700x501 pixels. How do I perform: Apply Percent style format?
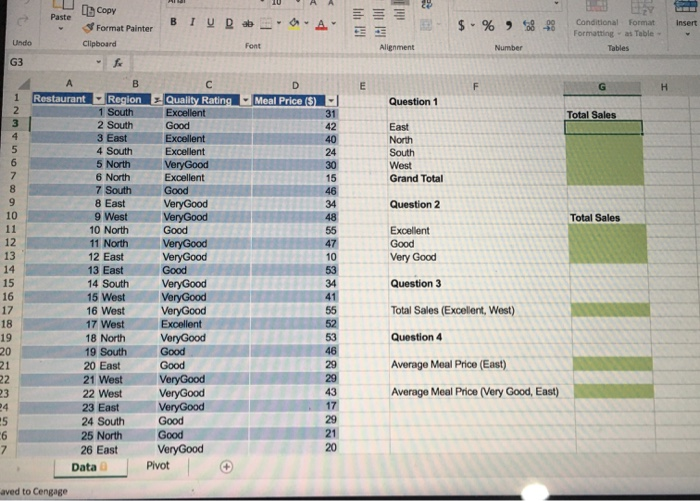point(488,25)
